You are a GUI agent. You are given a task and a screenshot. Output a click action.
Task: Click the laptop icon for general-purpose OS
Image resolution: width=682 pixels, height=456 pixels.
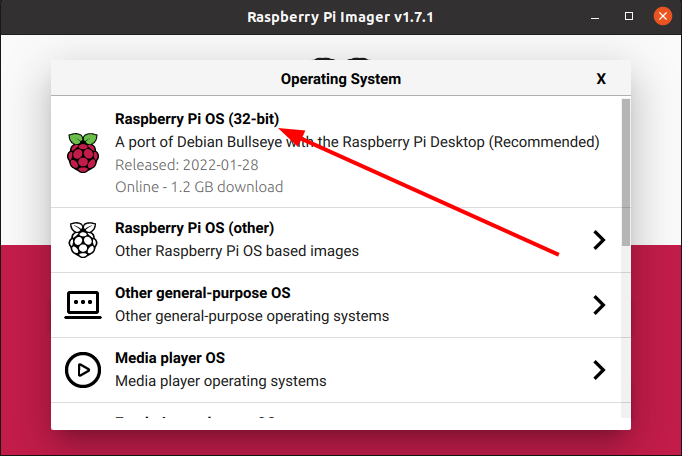83,305
